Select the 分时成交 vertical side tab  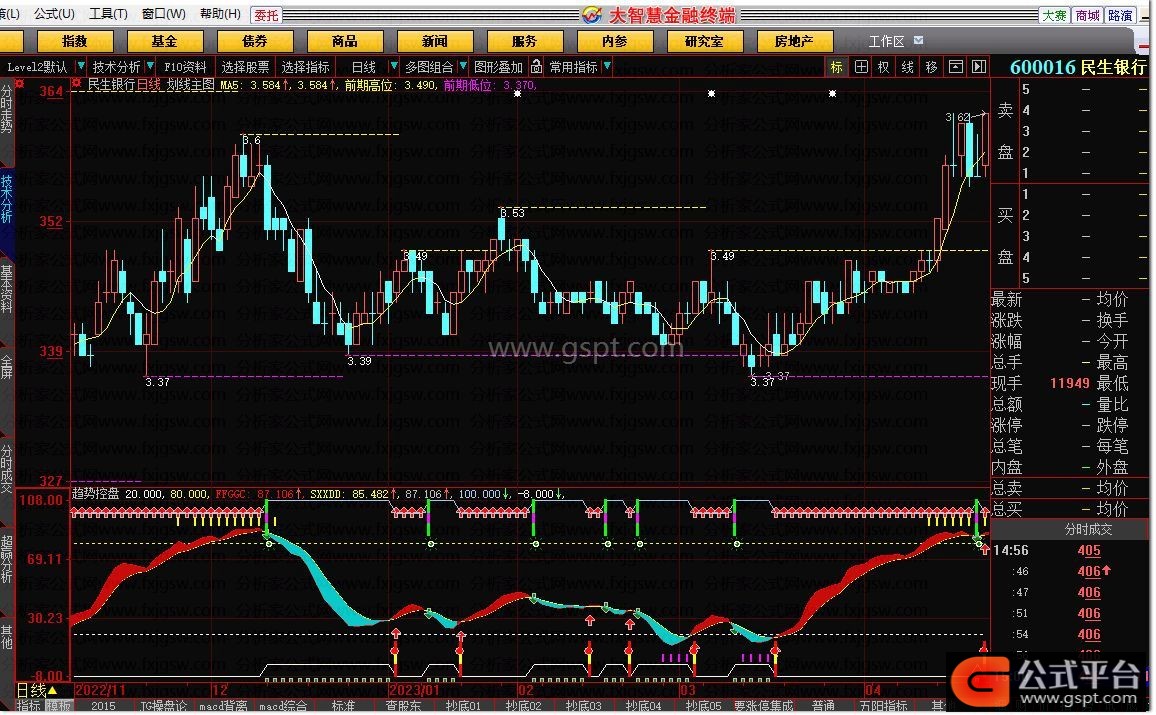pos(7,470)
